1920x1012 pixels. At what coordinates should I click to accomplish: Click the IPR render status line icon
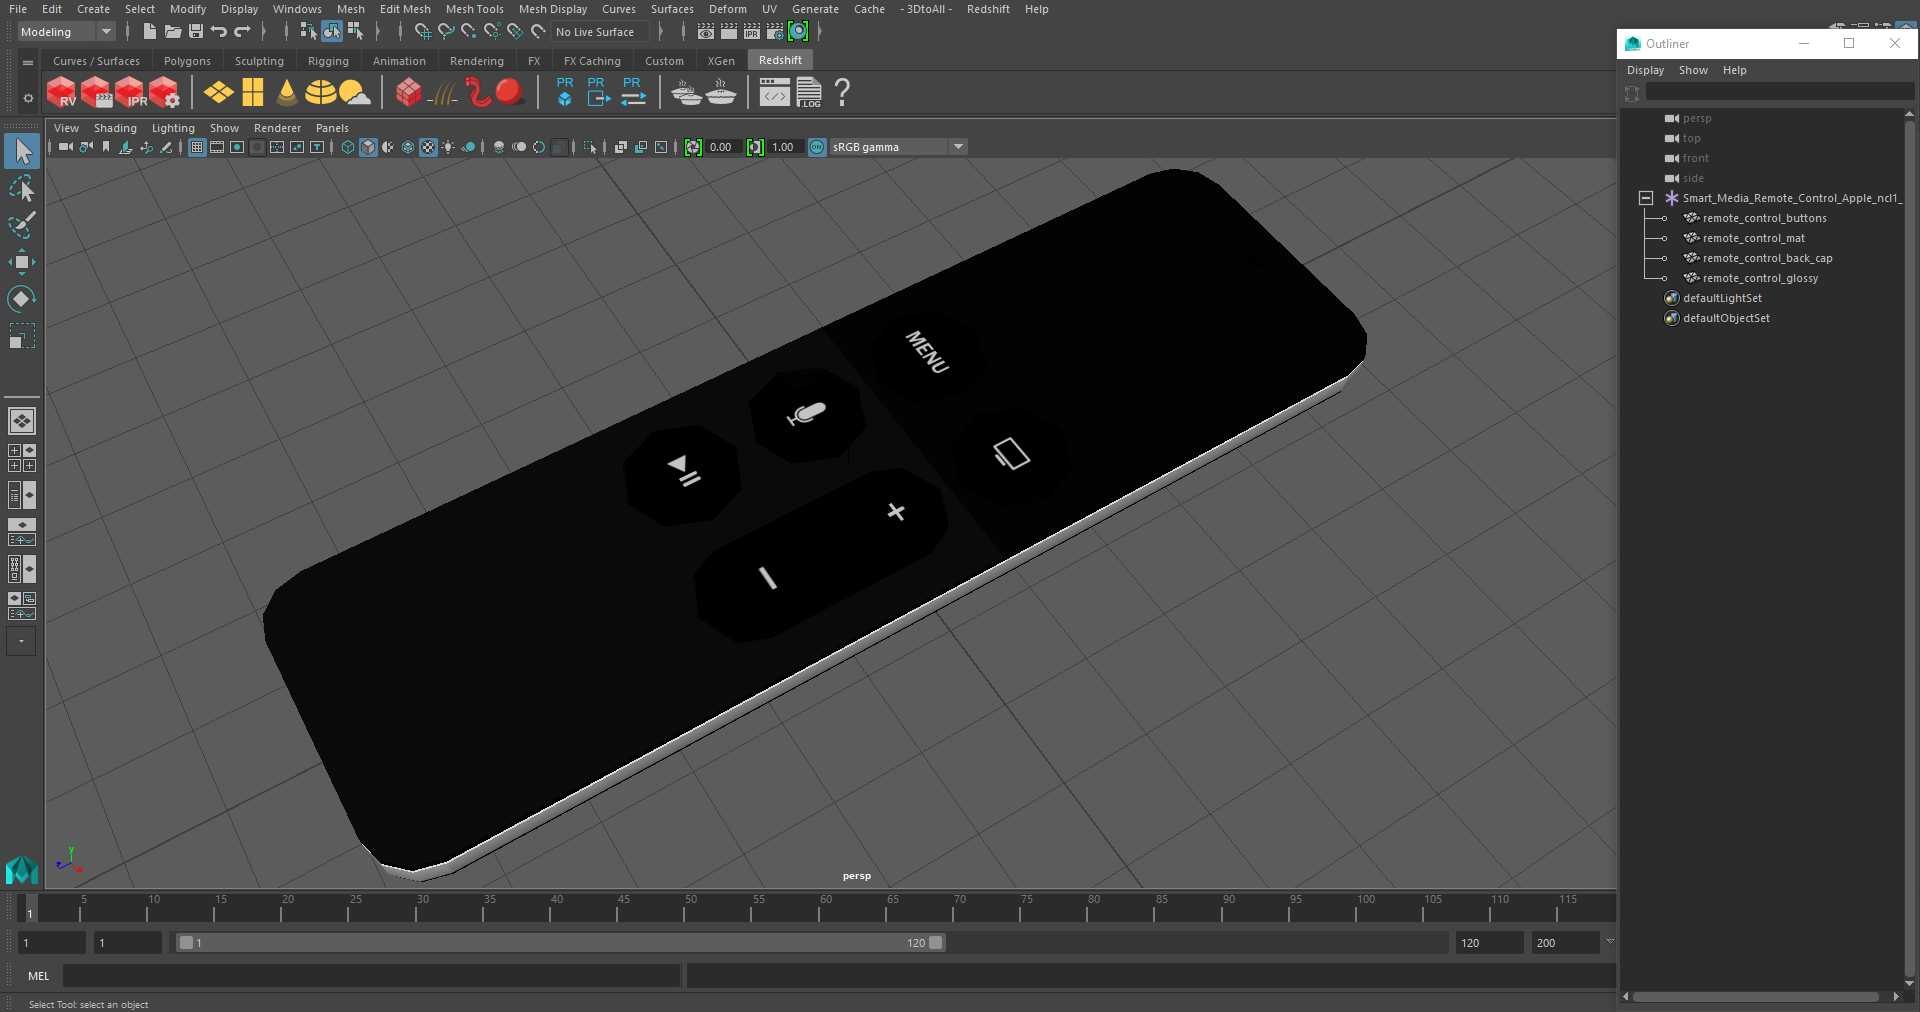752,32
